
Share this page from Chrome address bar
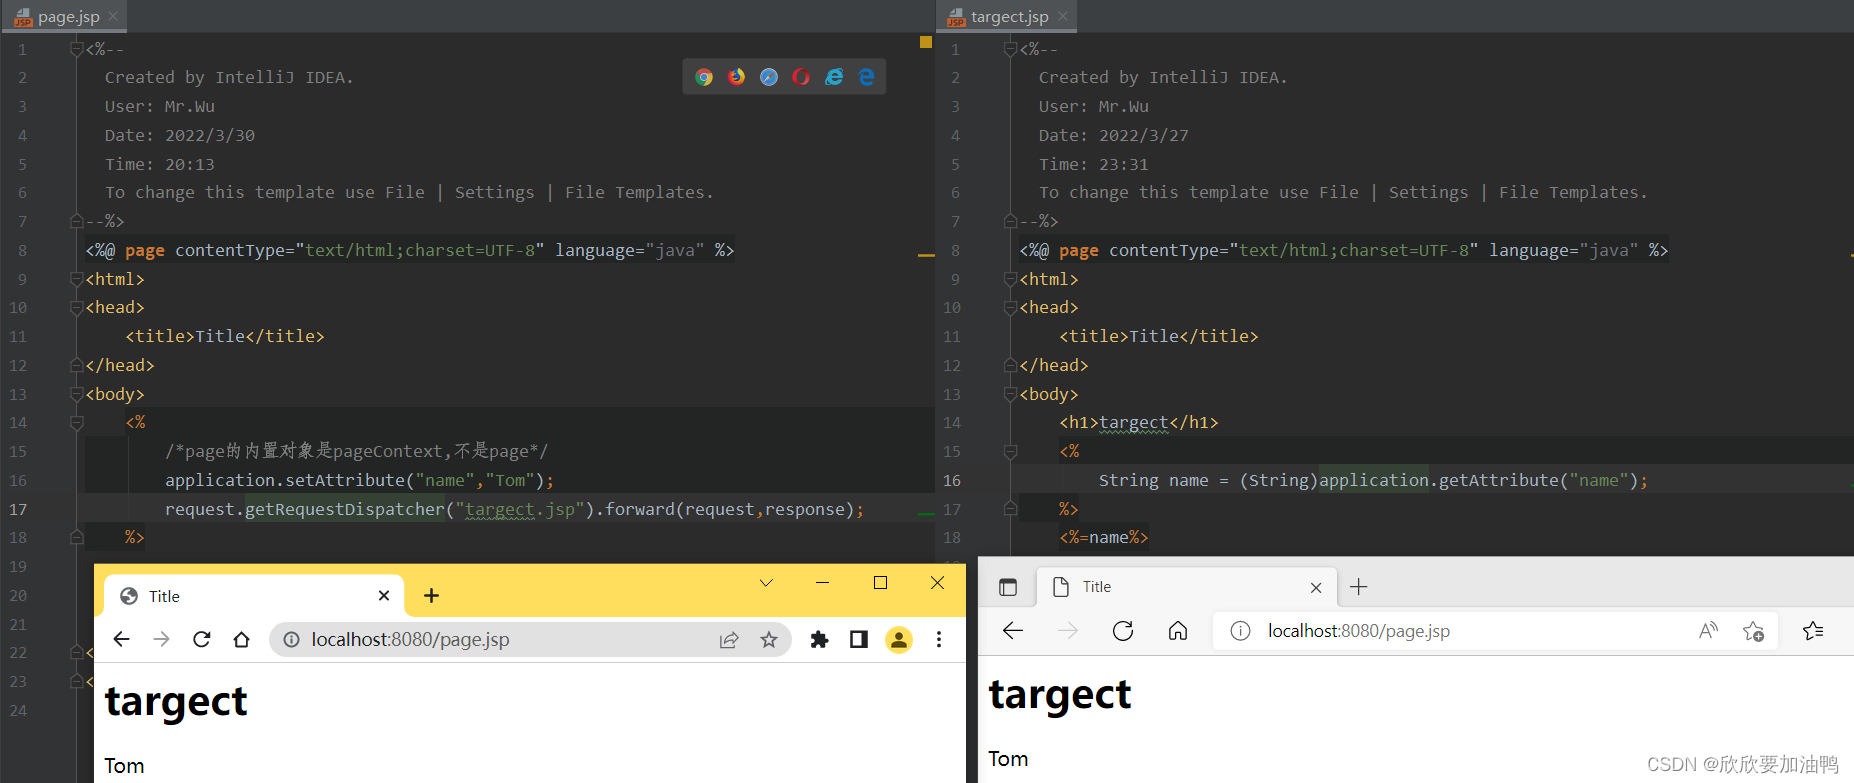pyautogui.click(x=729, y=639)
